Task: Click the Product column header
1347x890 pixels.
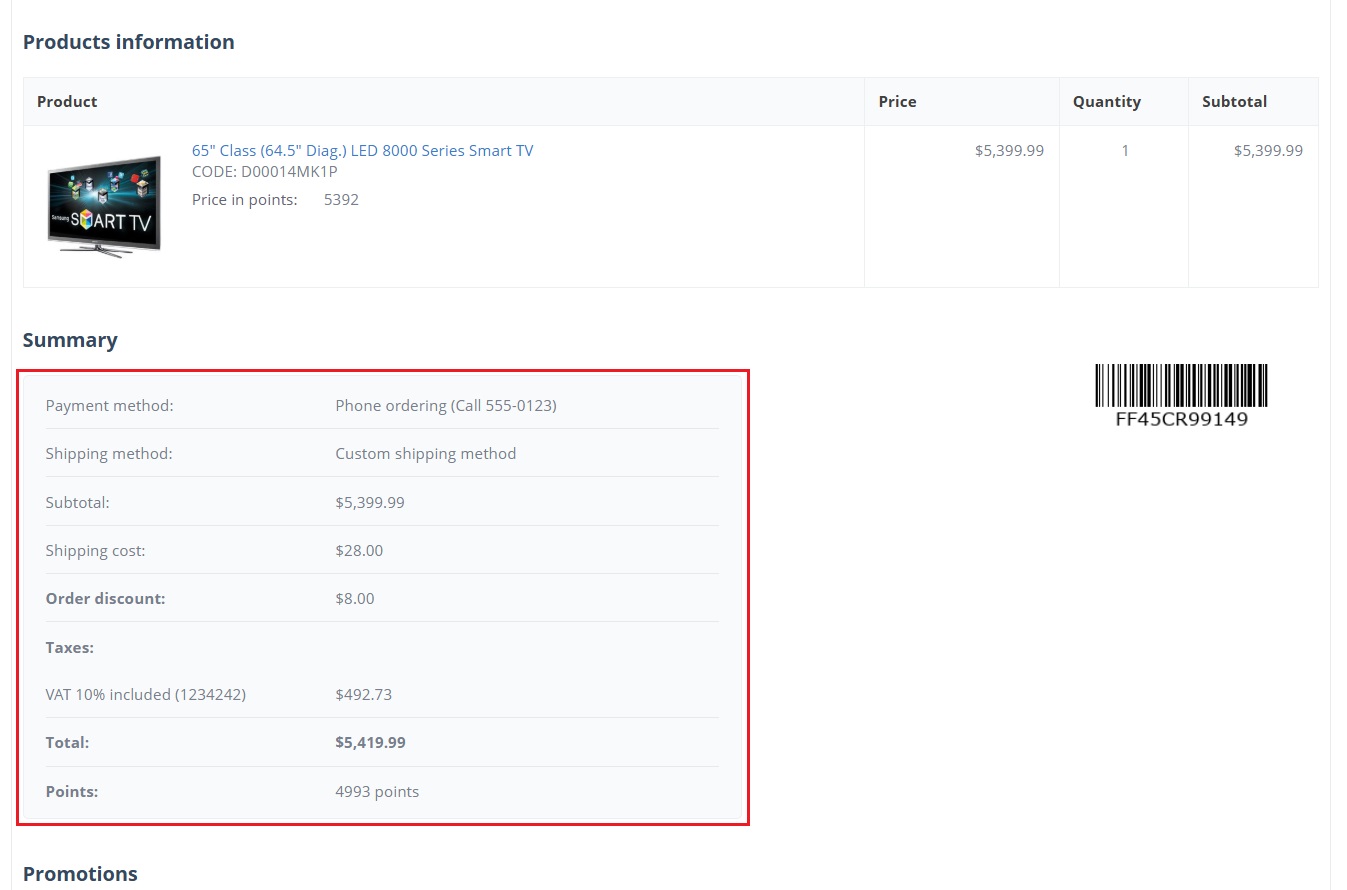Action: point(67,102)
